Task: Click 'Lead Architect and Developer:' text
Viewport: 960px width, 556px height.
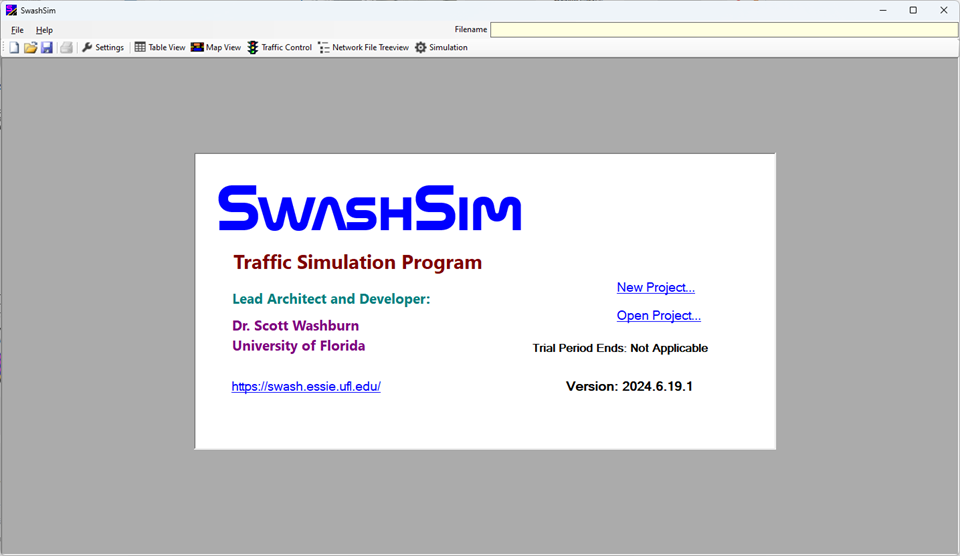Action: coord(331,299)
